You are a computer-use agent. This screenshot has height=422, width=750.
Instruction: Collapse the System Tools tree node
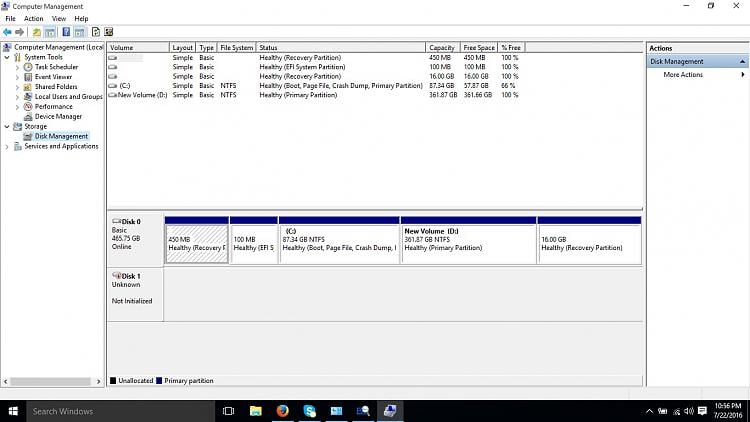click(7, 57)
